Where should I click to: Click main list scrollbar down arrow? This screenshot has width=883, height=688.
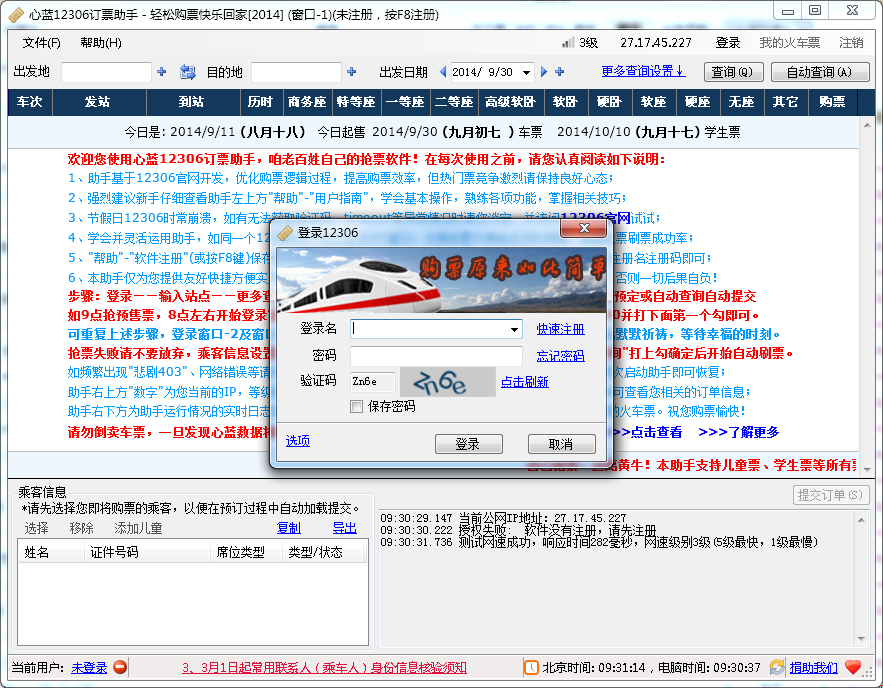click(x=867, y=468)
